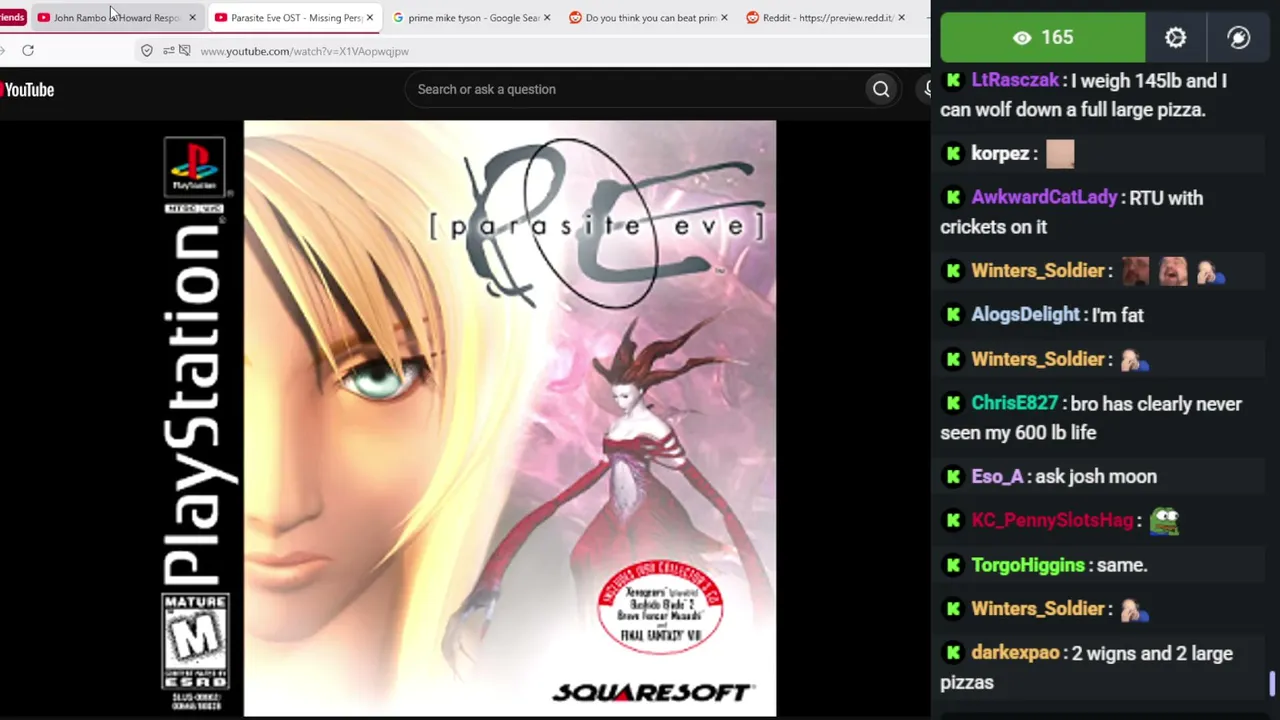Click the message text 'I'm fat'

coord(1118,315)
